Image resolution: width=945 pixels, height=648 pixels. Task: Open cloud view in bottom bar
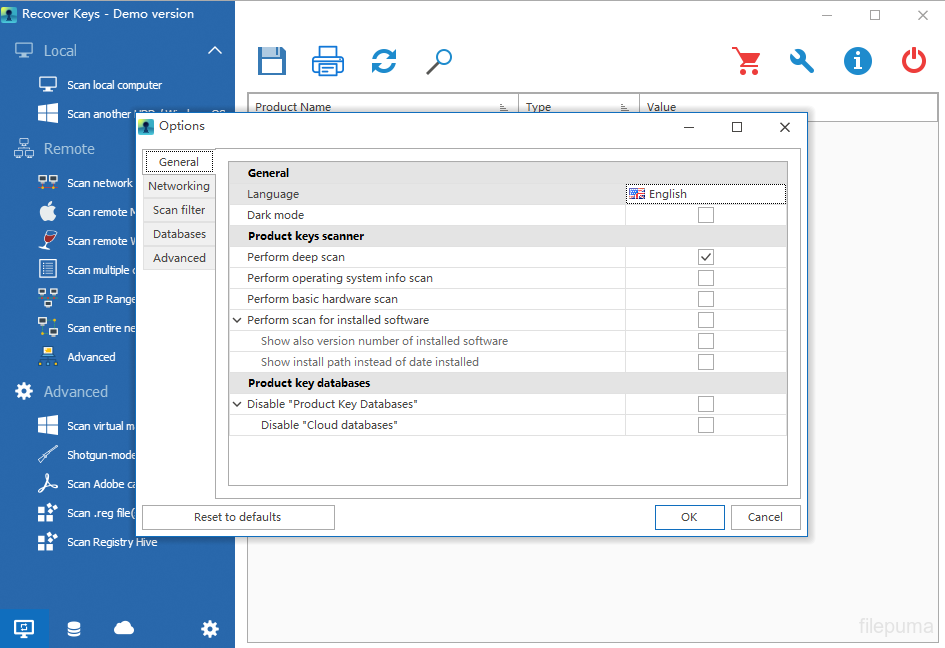tap(124, 628)
